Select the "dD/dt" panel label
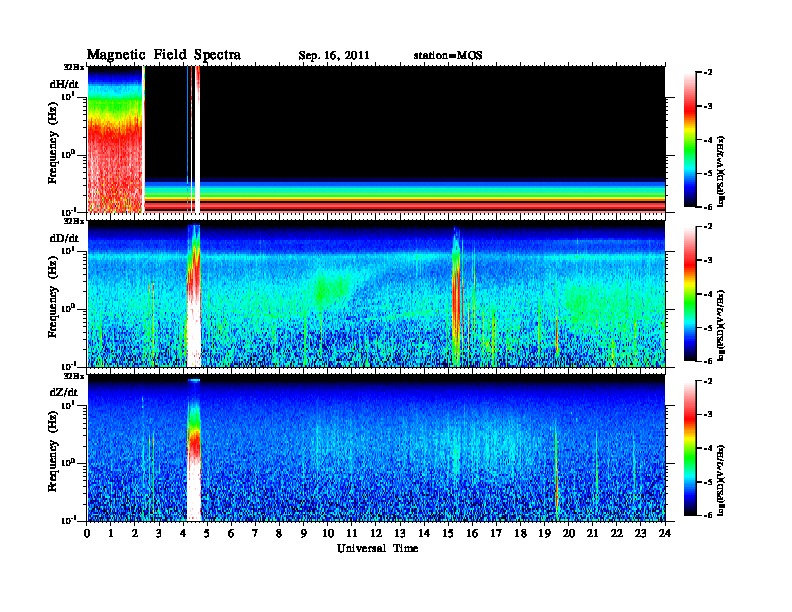The image size is (792, 612). pyautogui.click(x=64, y=238)
